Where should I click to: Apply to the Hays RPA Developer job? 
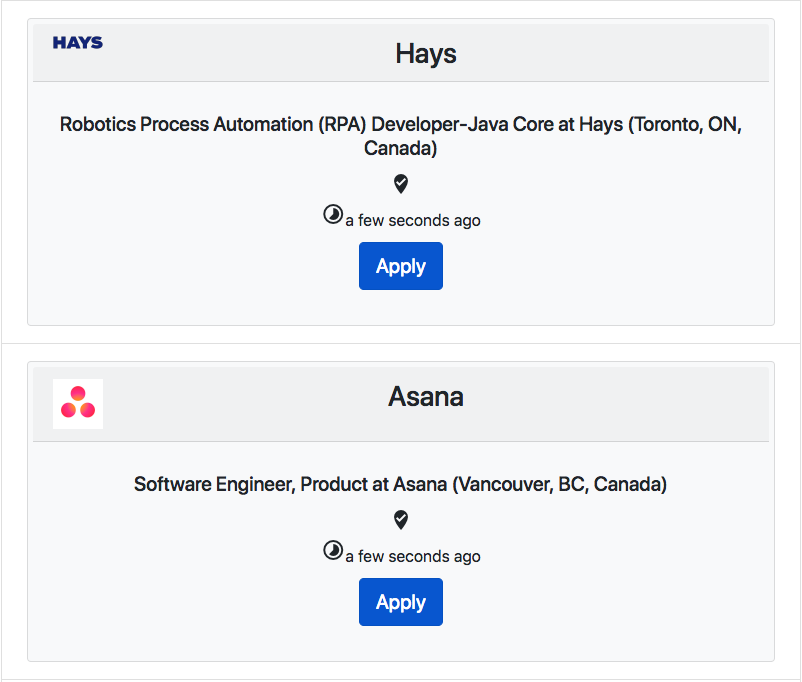pos(400,266)
